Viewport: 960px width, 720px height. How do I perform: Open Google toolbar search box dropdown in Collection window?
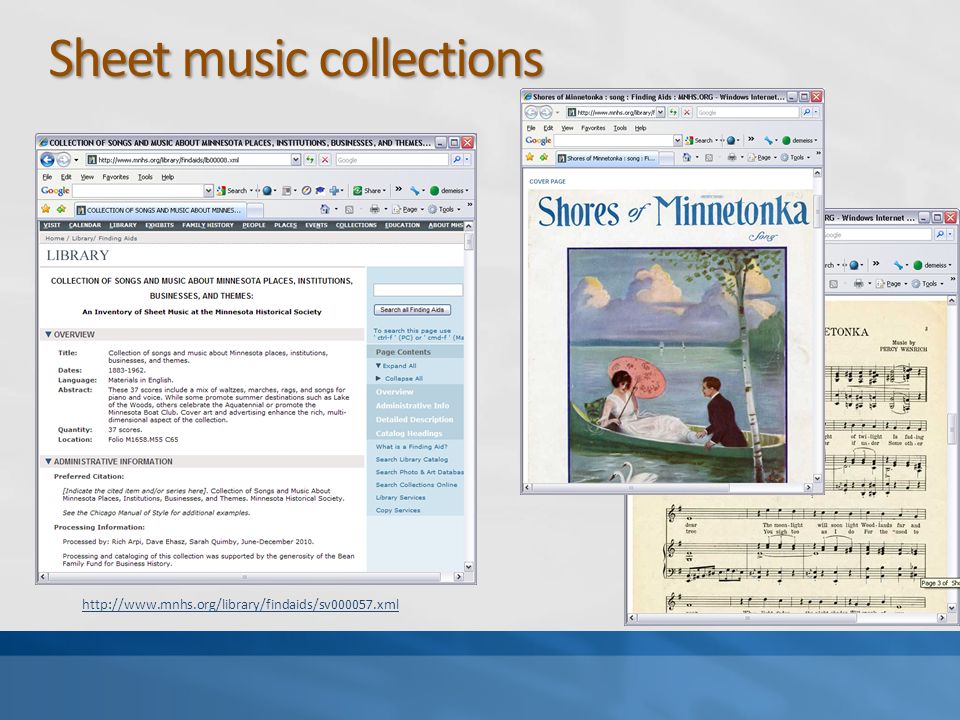pos(208,190)
